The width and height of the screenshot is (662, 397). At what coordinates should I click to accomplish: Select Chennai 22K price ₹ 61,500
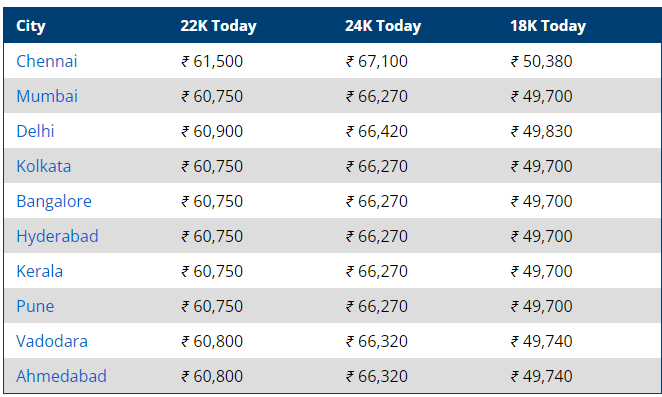pyautogui.click(x=212, y=62)
